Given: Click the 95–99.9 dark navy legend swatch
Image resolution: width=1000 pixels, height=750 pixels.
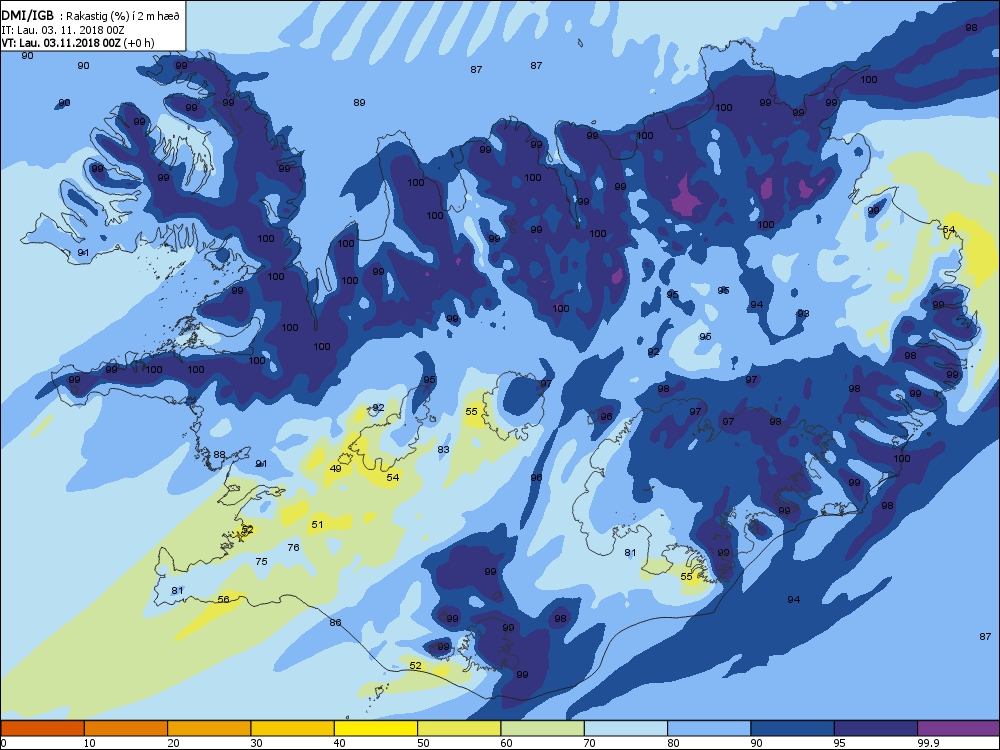Looking at the screenshot, I should (x=876, y=728).
